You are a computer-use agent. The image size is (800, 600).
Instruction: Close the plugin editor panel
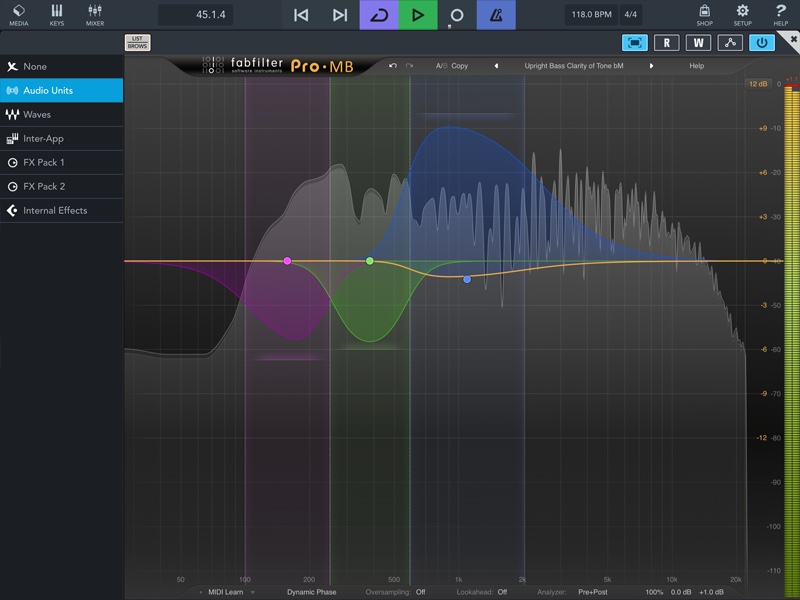[793, 39]
